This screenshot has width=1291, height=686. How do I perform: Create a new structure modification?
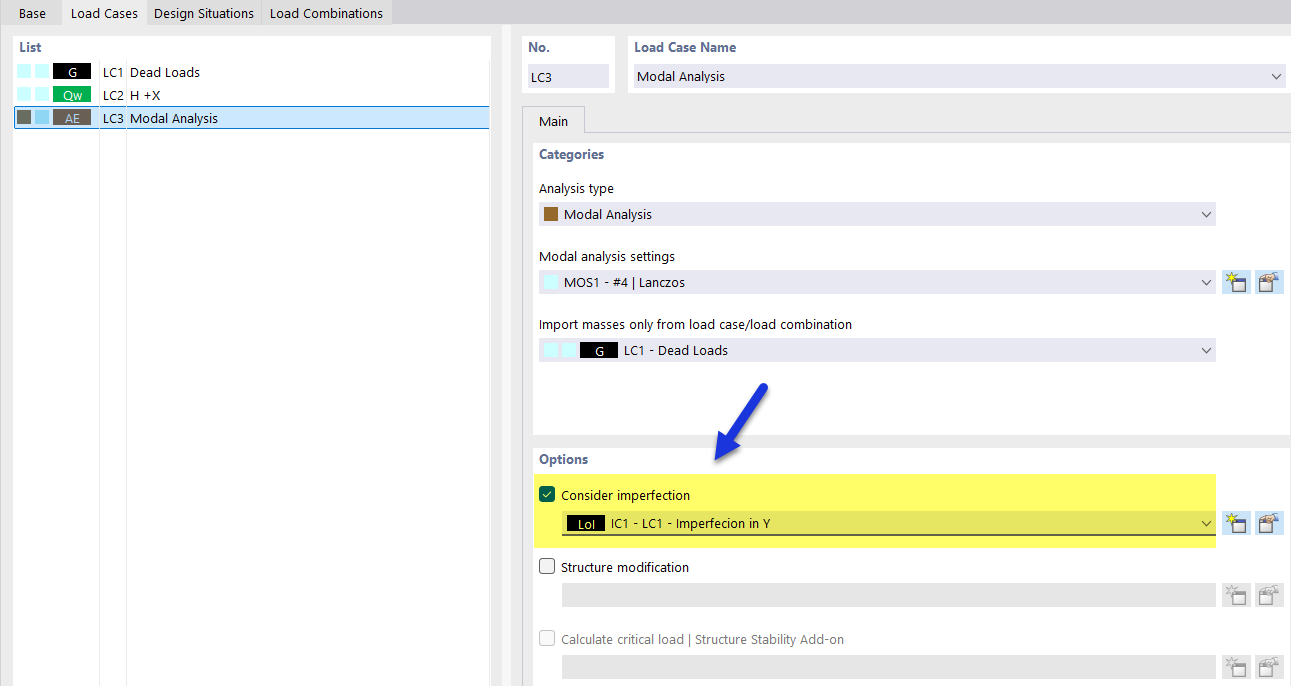[1236, 594]
